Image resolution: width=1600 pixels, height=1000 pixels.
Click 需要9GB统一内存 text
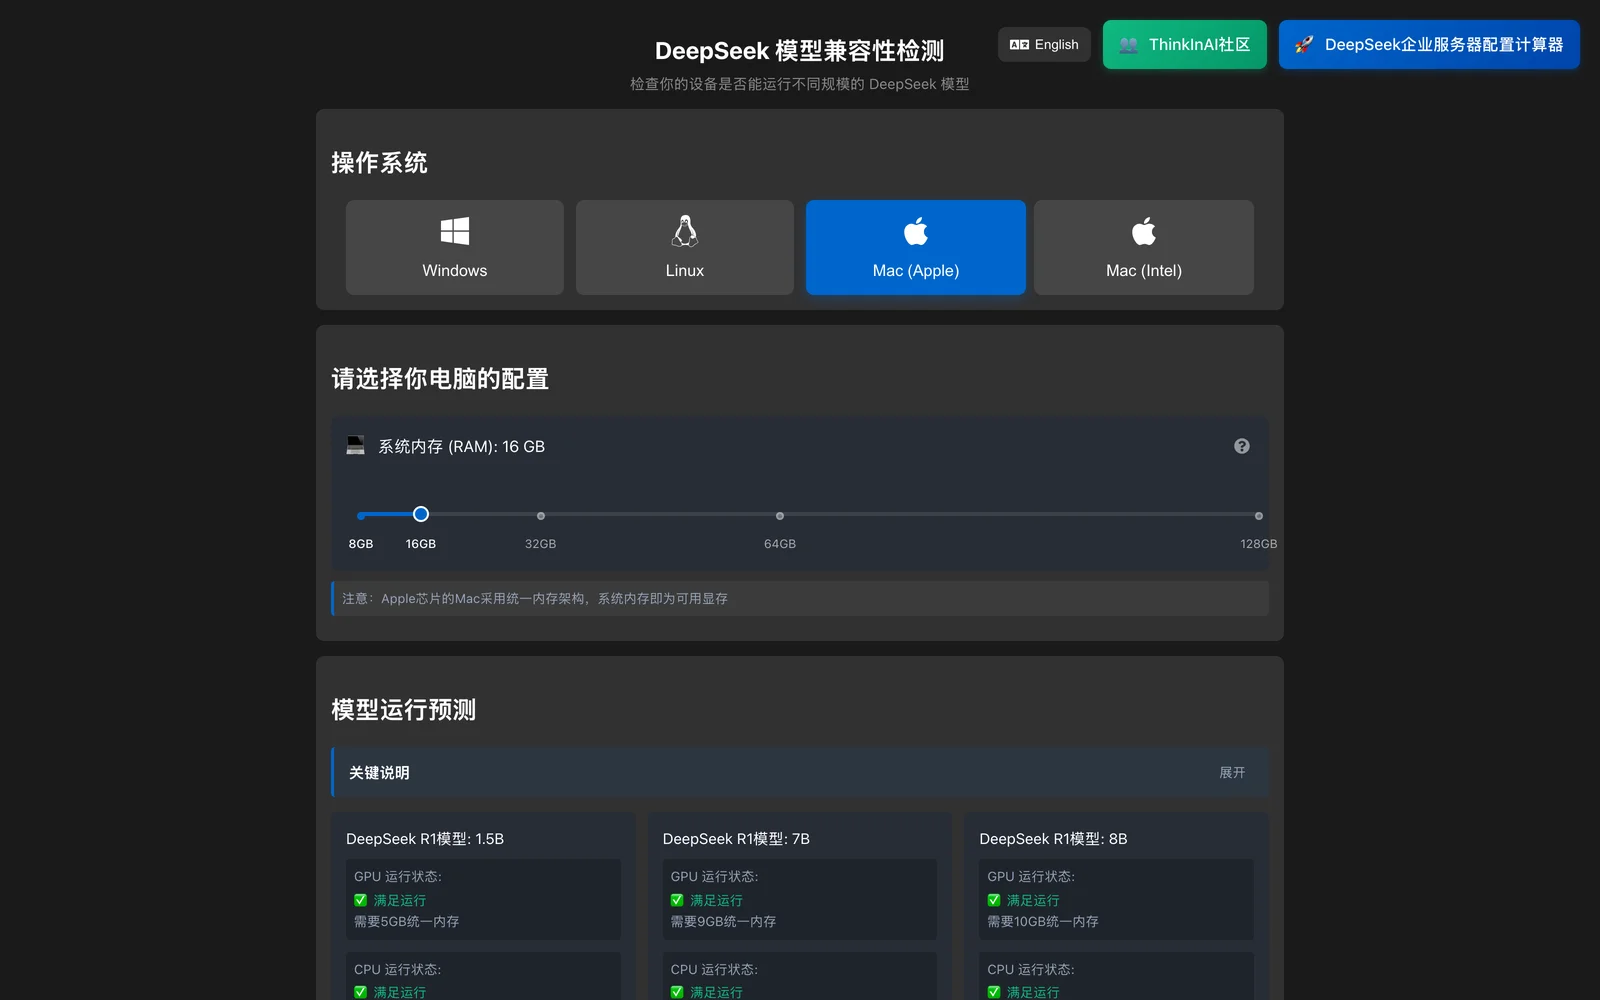click(x=723, y=922)
